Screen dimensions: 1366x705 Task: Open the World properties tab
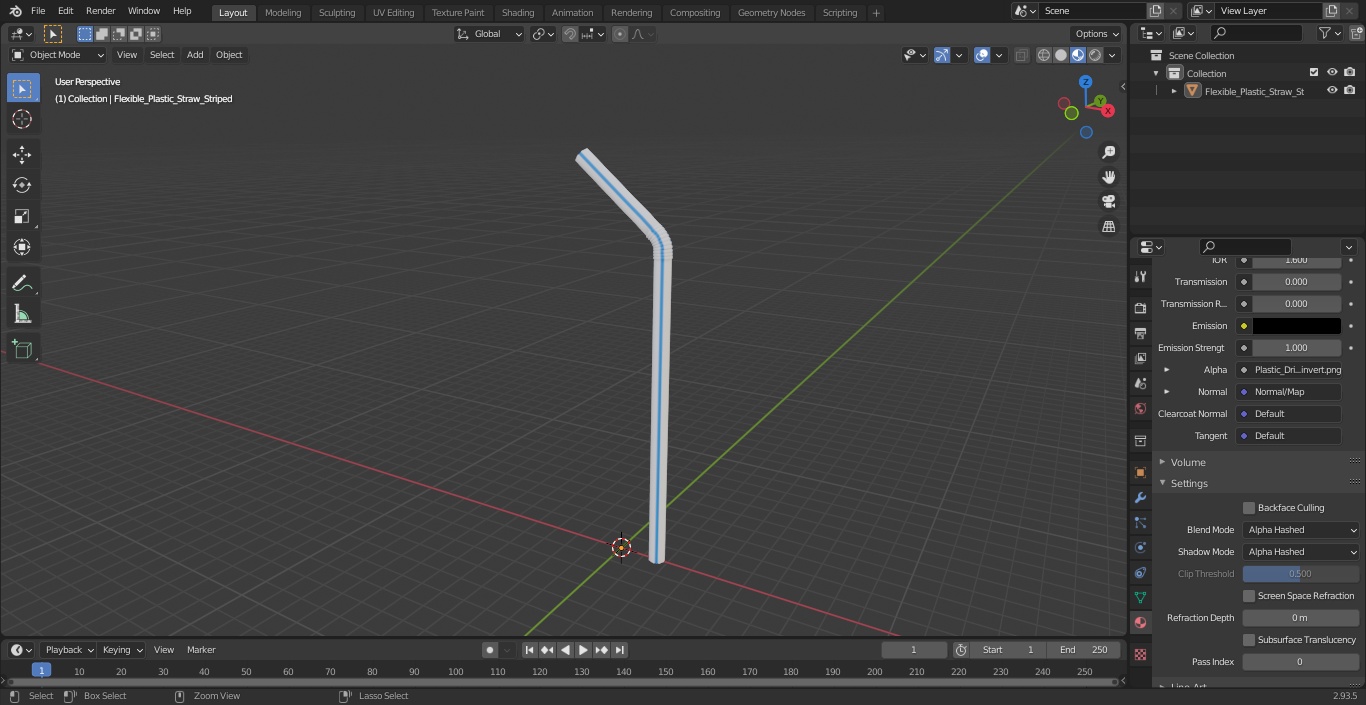click(1140, 408)
